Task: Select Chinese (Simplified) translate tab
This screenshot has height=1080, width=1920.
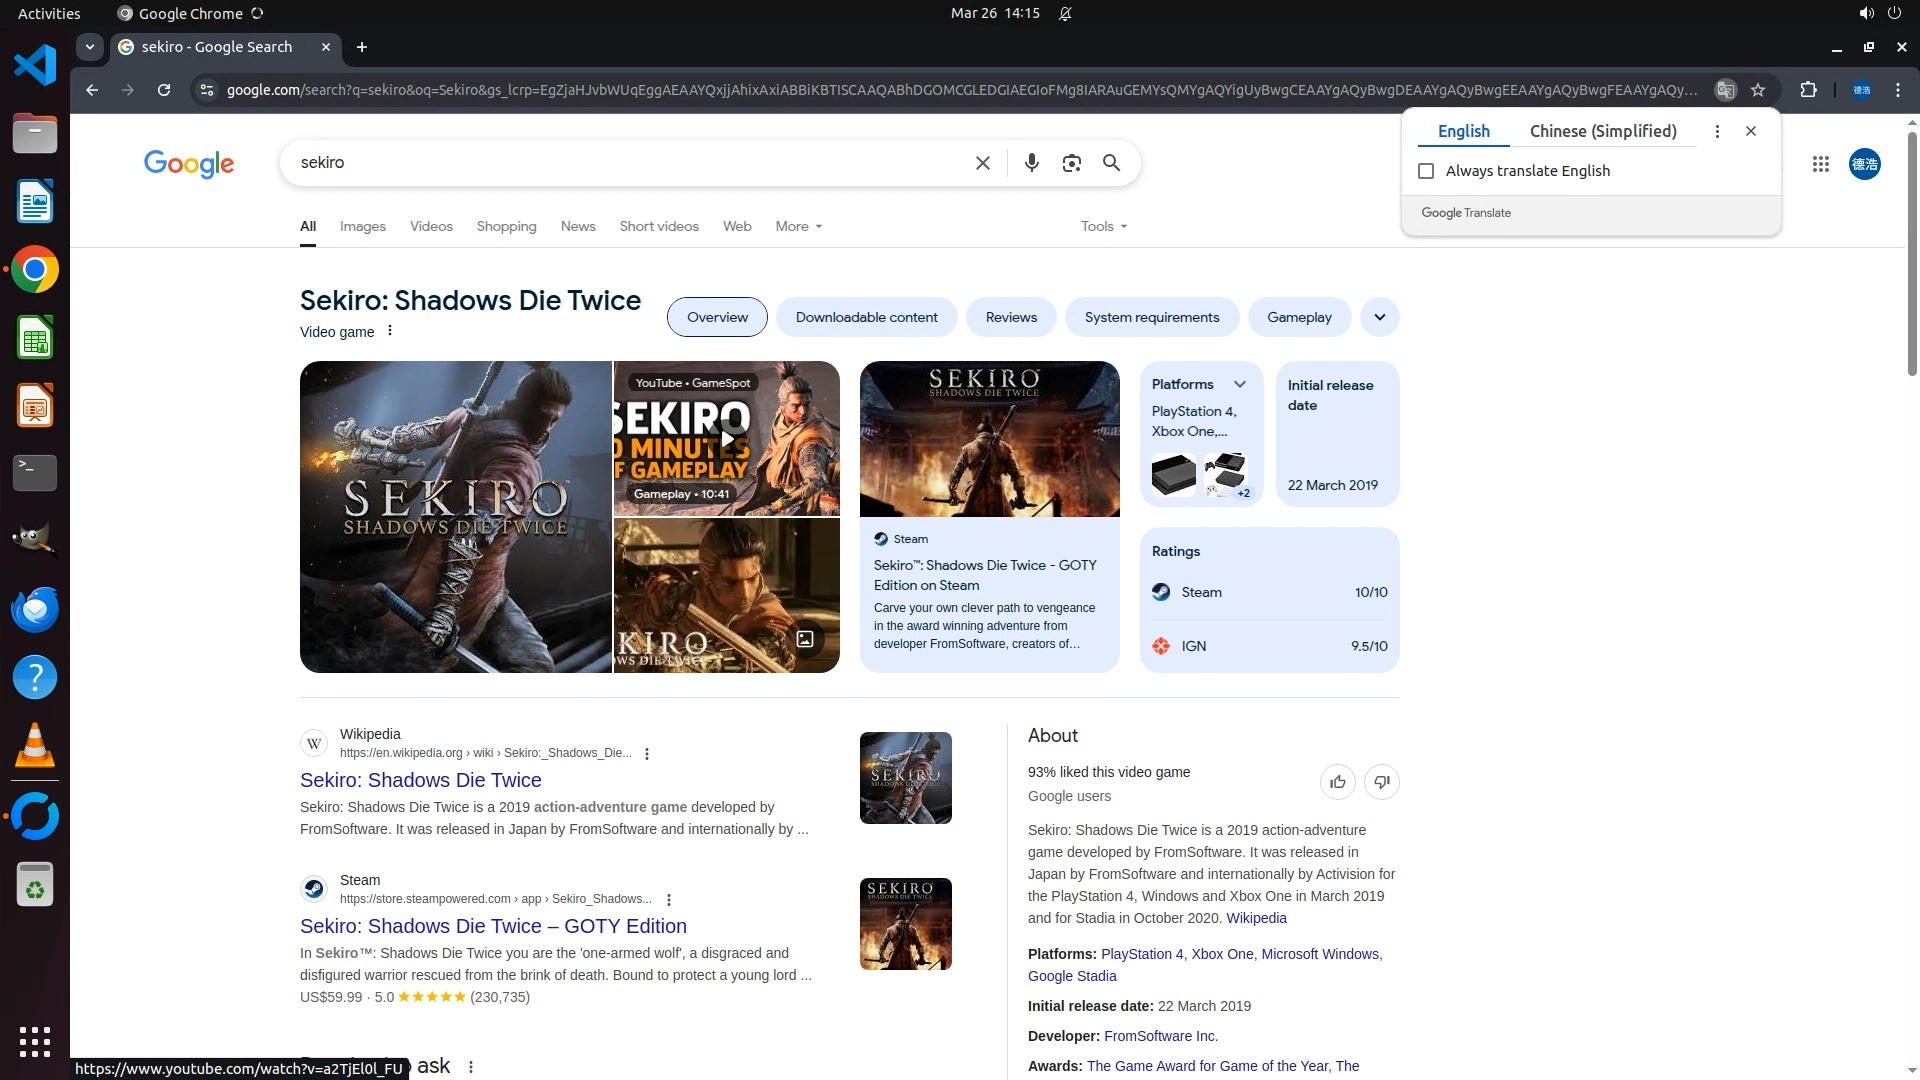Action: click(x=1602, y=131)
